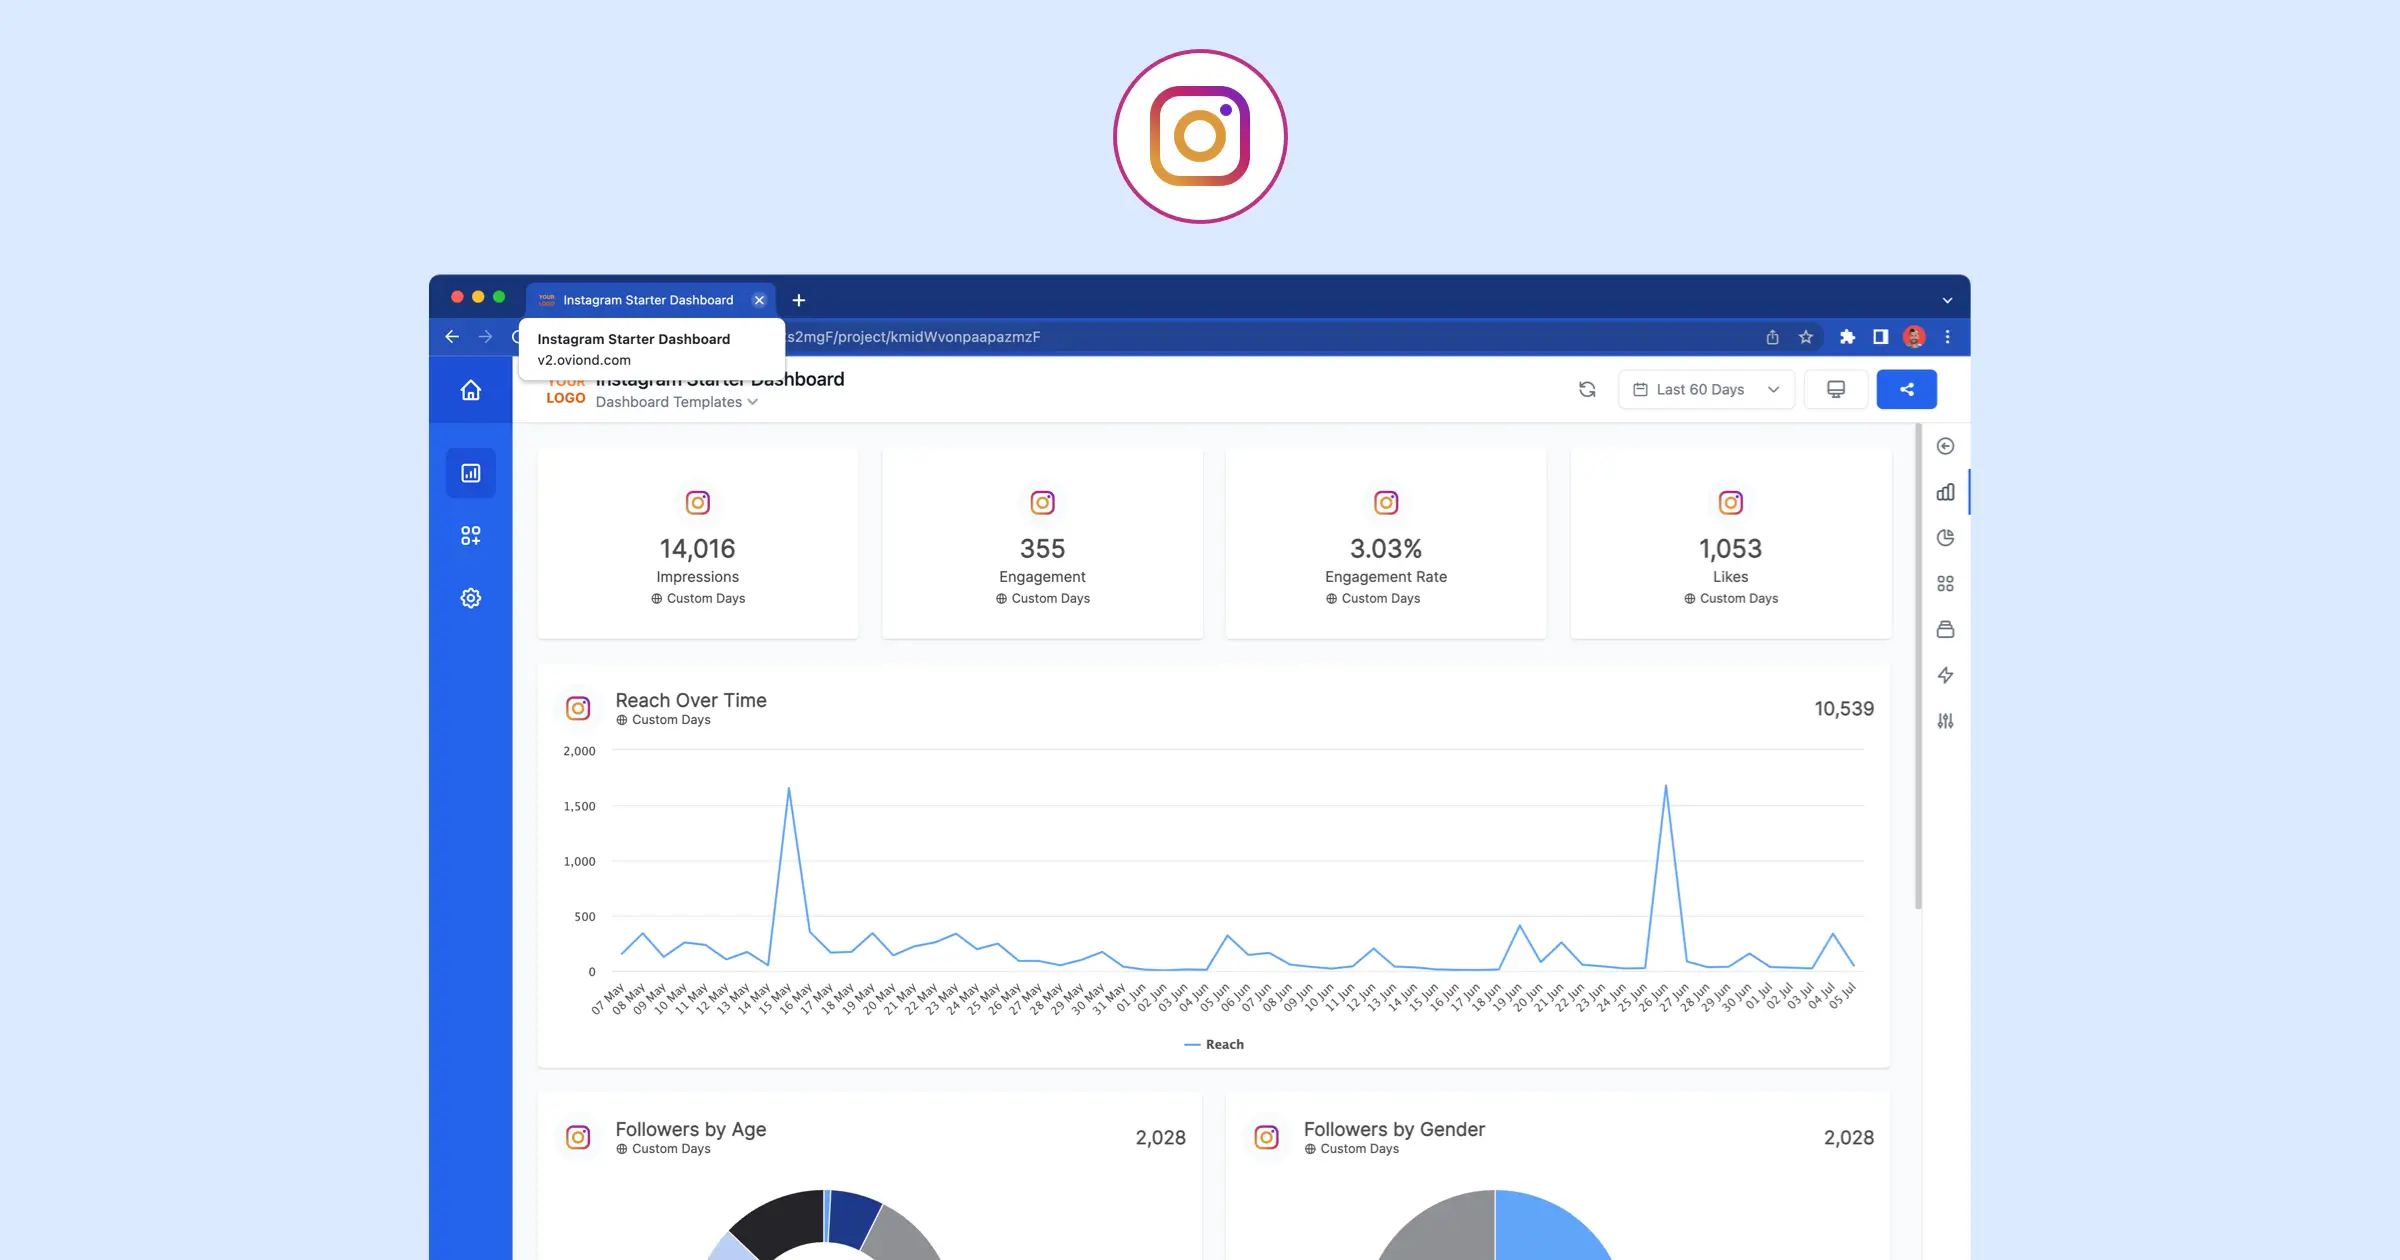2400x1260 pixels.
Task: Open the four-squares layout panel on the right
Action: pos(1945,584)
